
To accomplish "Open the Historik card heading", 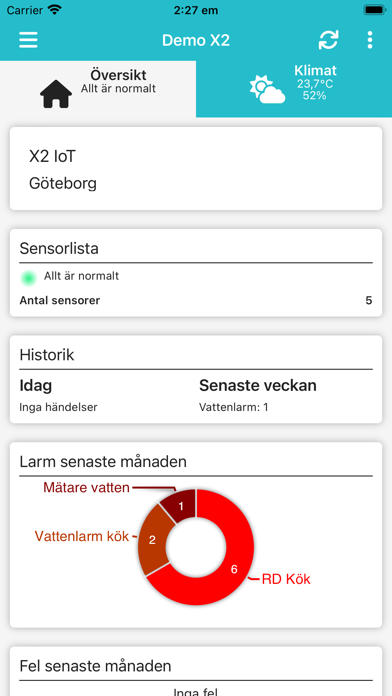I will tap(47, 355).
